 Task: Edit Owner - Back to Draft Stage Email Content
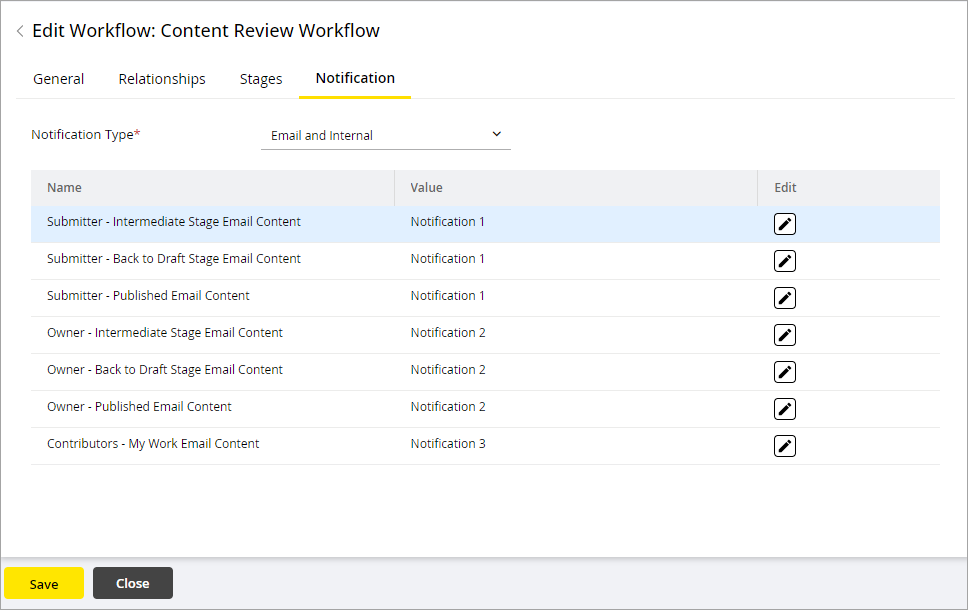(x=784, y=371)
